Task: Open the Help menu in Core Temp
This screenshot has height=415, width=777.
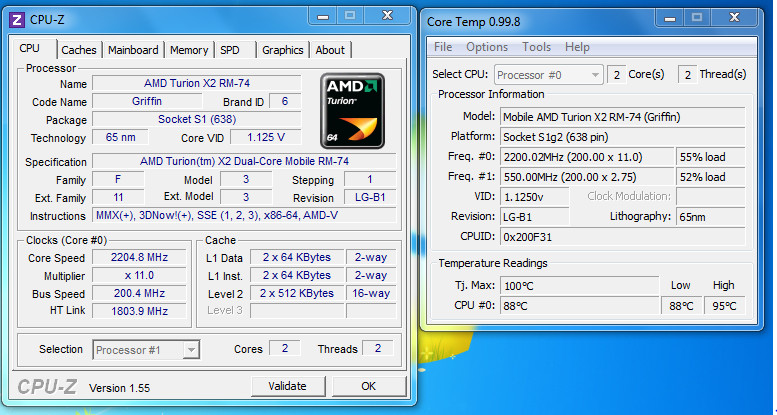Action: [577, 47]
